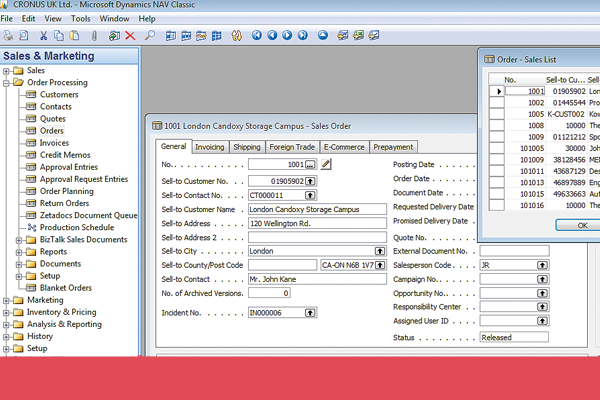Open Invoices in the navigation tree
The image size is (600, 400).
tap(54, 143)
